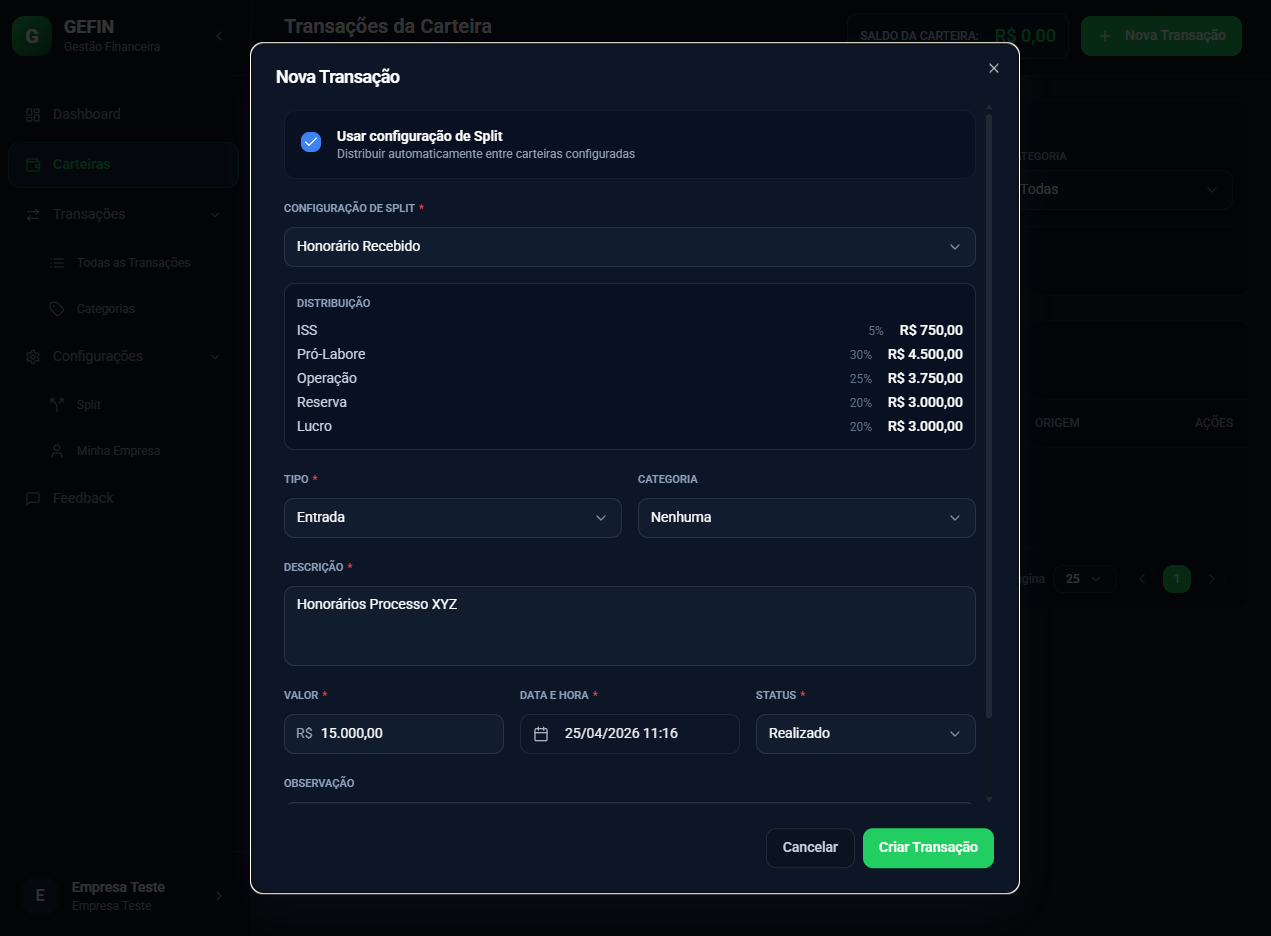
Task: Click the person icon beside Minha Empresa
Action: tap(57, 451)
